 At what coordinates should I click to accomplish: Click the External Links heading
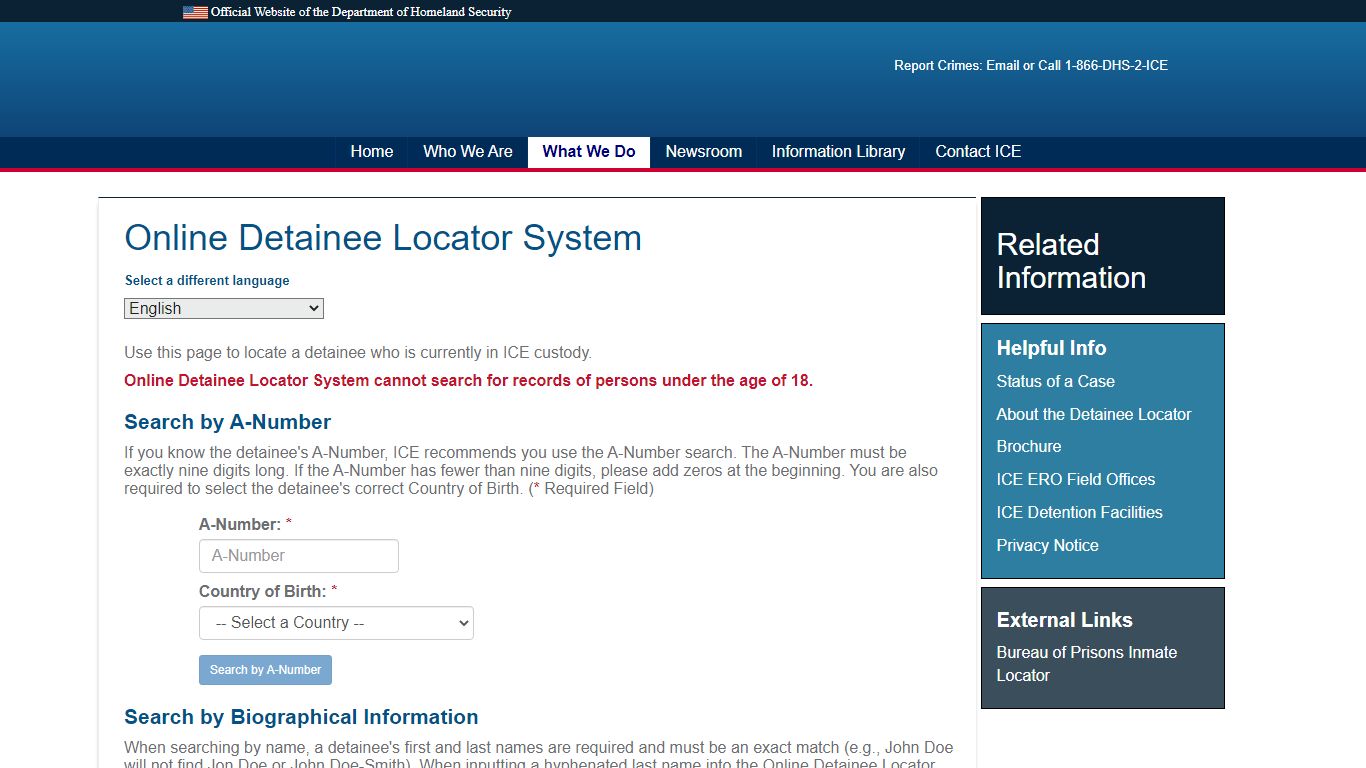pos(1064,620)
